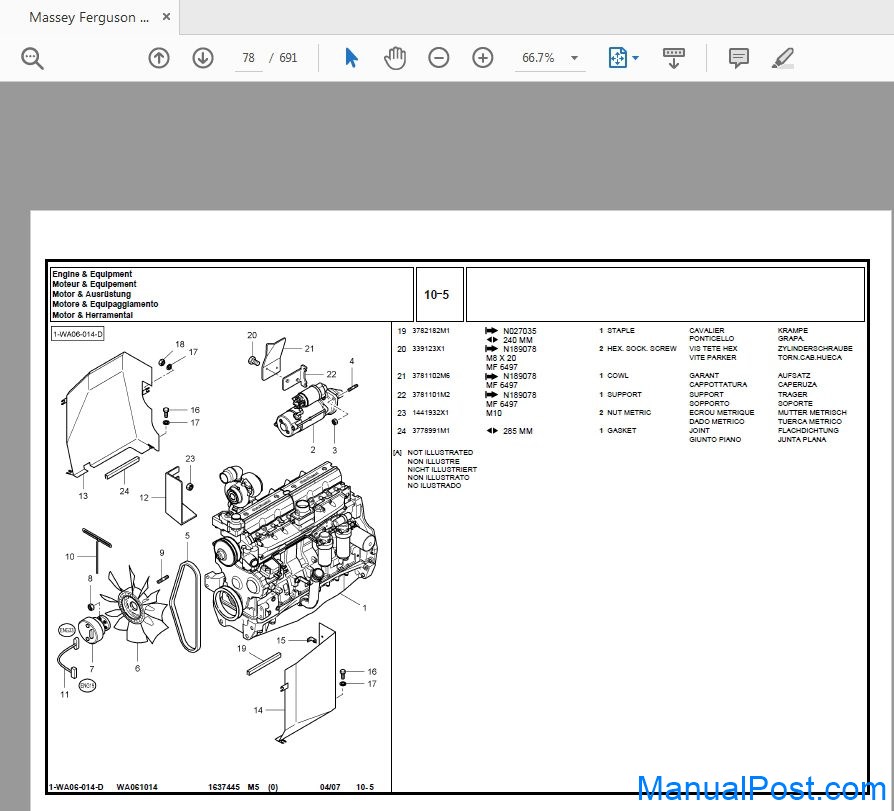Viewport: 894px width, 811px height.
Task: Click the M8 X 20 size text
Action: coord(501,358)
